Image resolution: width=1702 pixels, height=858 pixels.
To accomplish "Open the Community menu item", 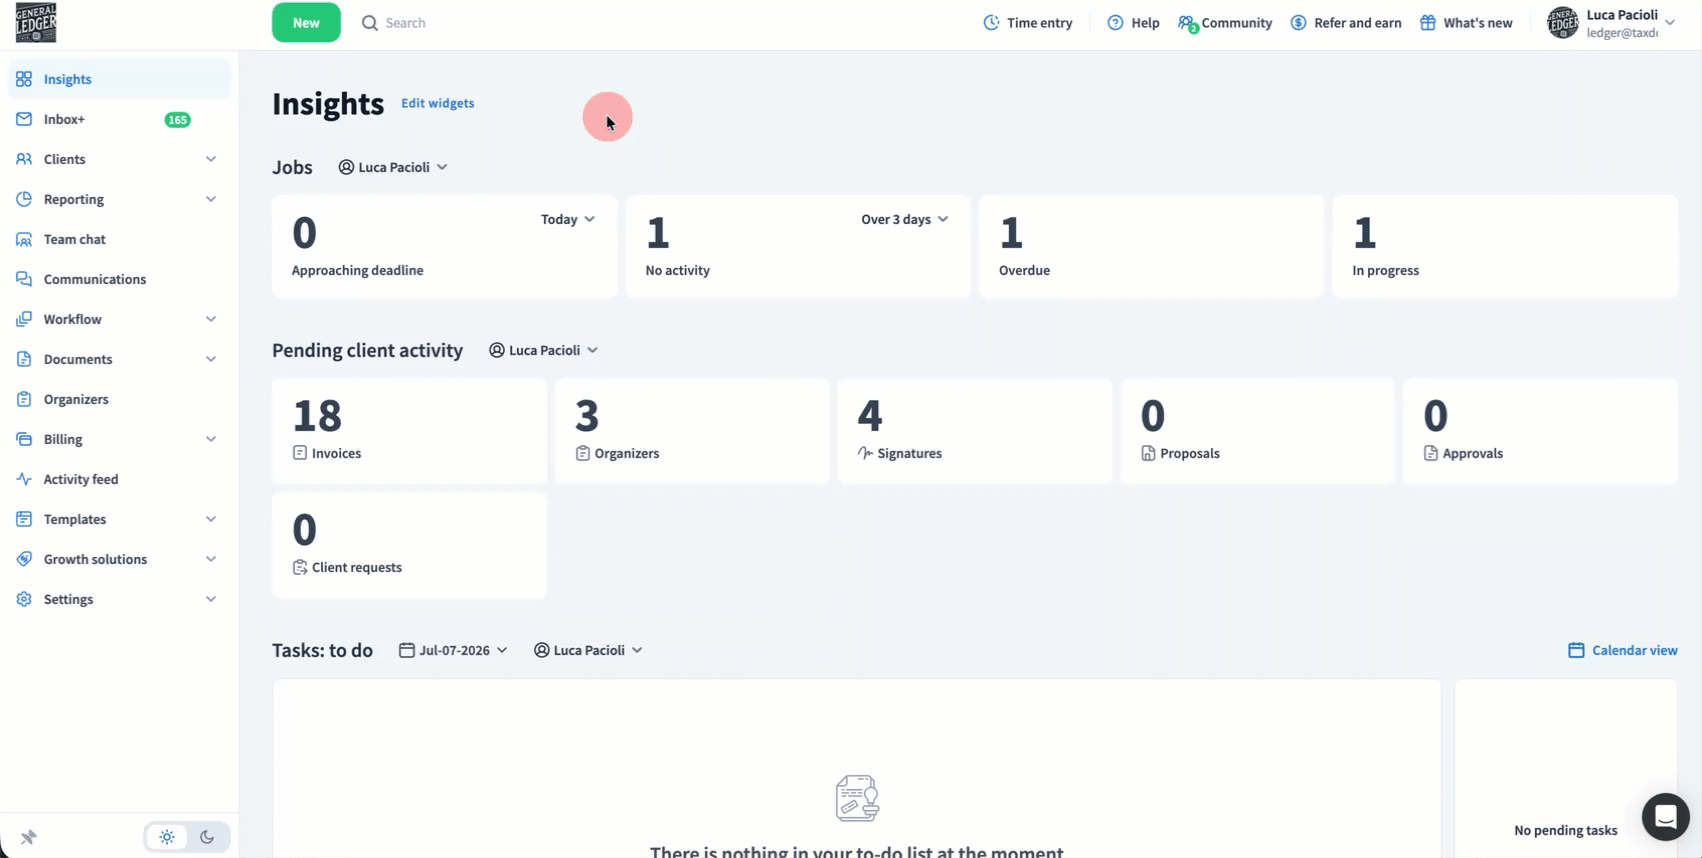I will pos(1225,22).
